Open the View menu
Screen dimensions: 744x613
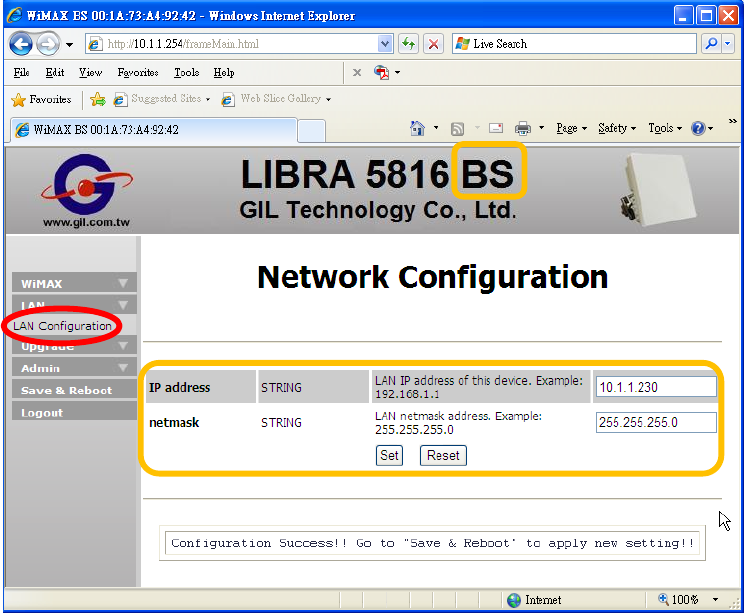pyautogui.click(x=90, y=73)
